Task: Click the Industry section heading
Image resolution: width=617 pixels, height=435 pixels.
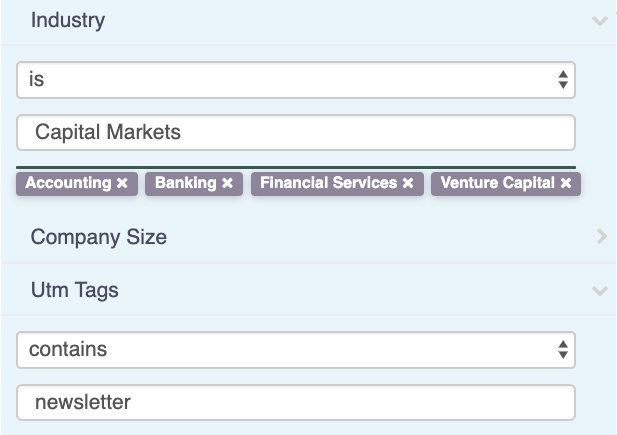Action: click(x=68, y=20)
